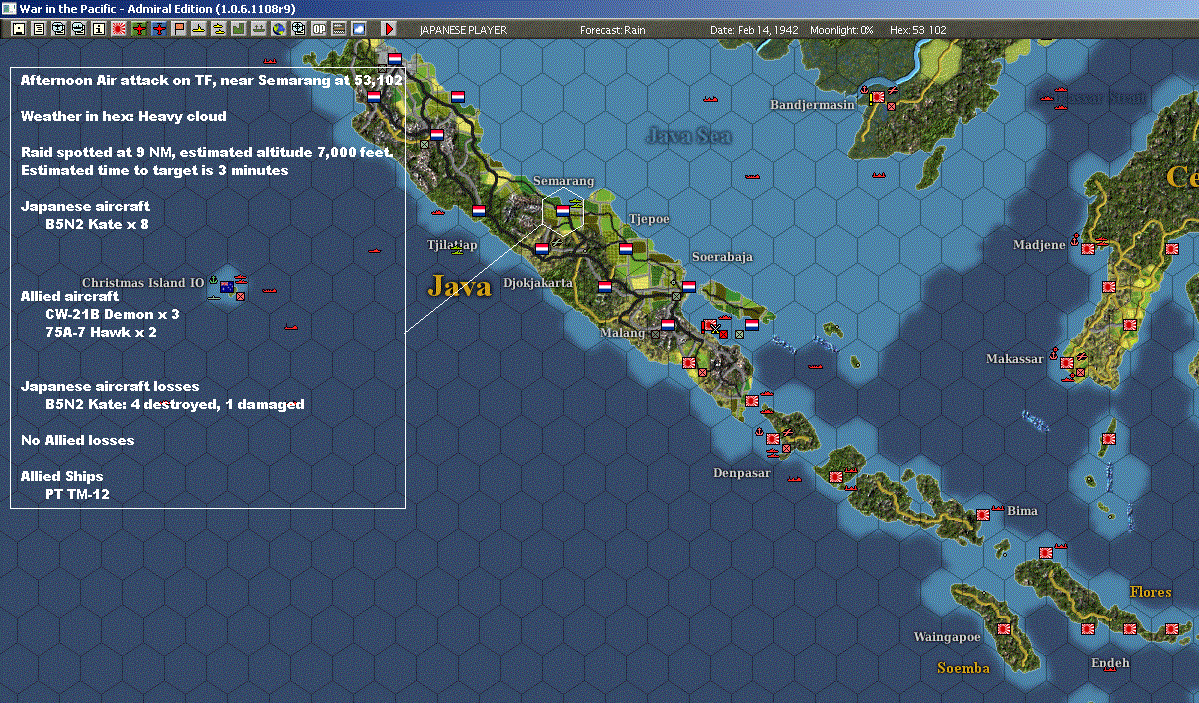Click 'No Allied losses' line in report
This screenshot has height=703, width=1199.
[77, 440]
